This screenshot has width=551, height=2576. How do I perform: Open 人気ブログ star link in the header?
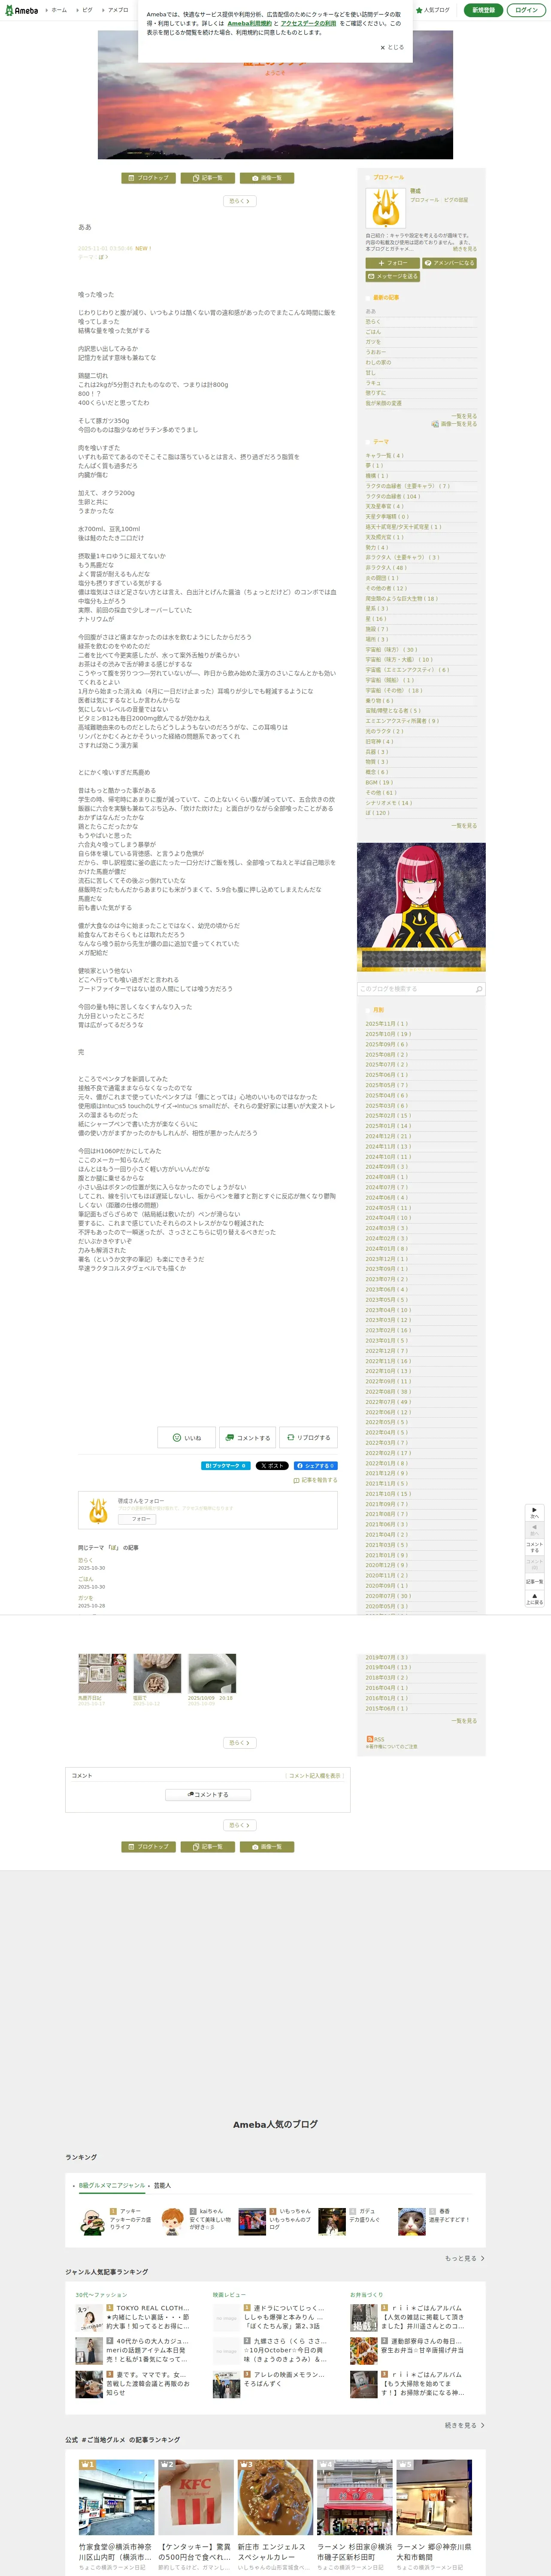433,10
